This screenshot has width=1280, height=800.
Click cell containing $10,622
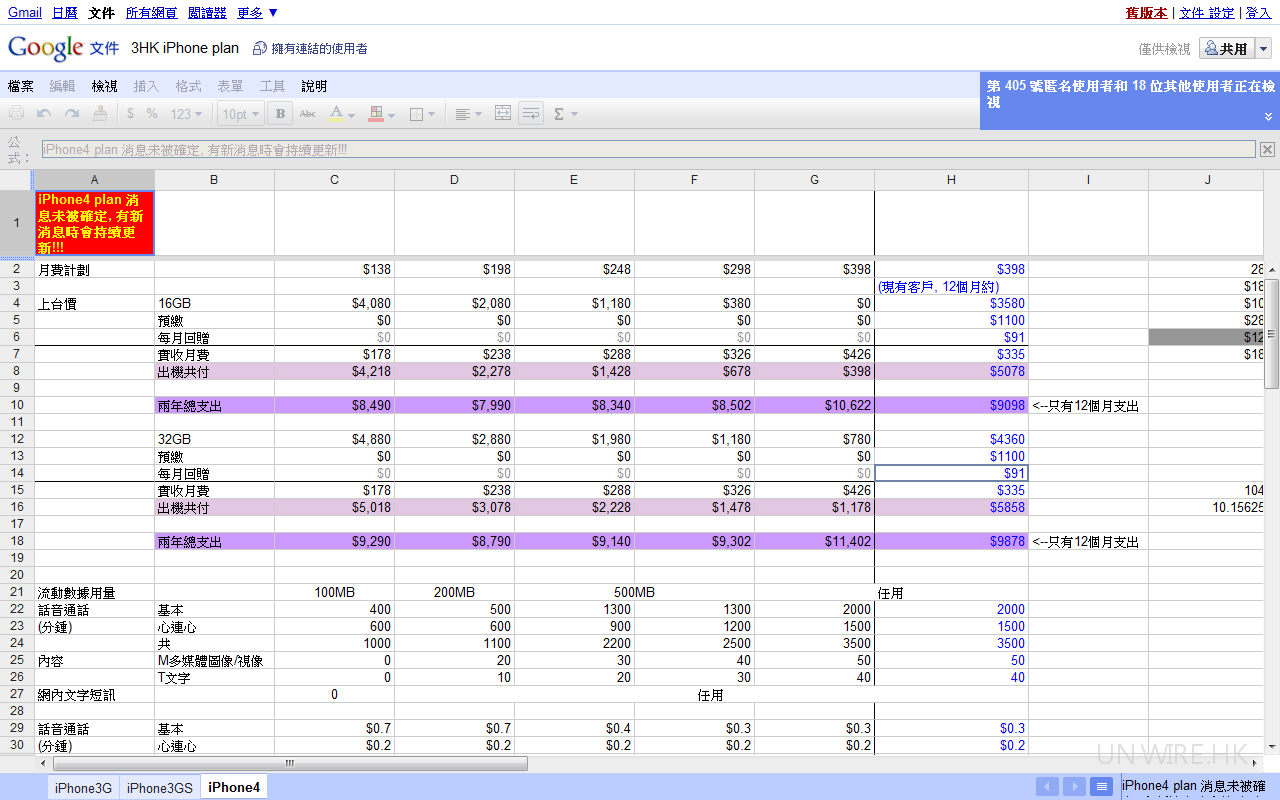pyautogui.click(x=814, y=406)
